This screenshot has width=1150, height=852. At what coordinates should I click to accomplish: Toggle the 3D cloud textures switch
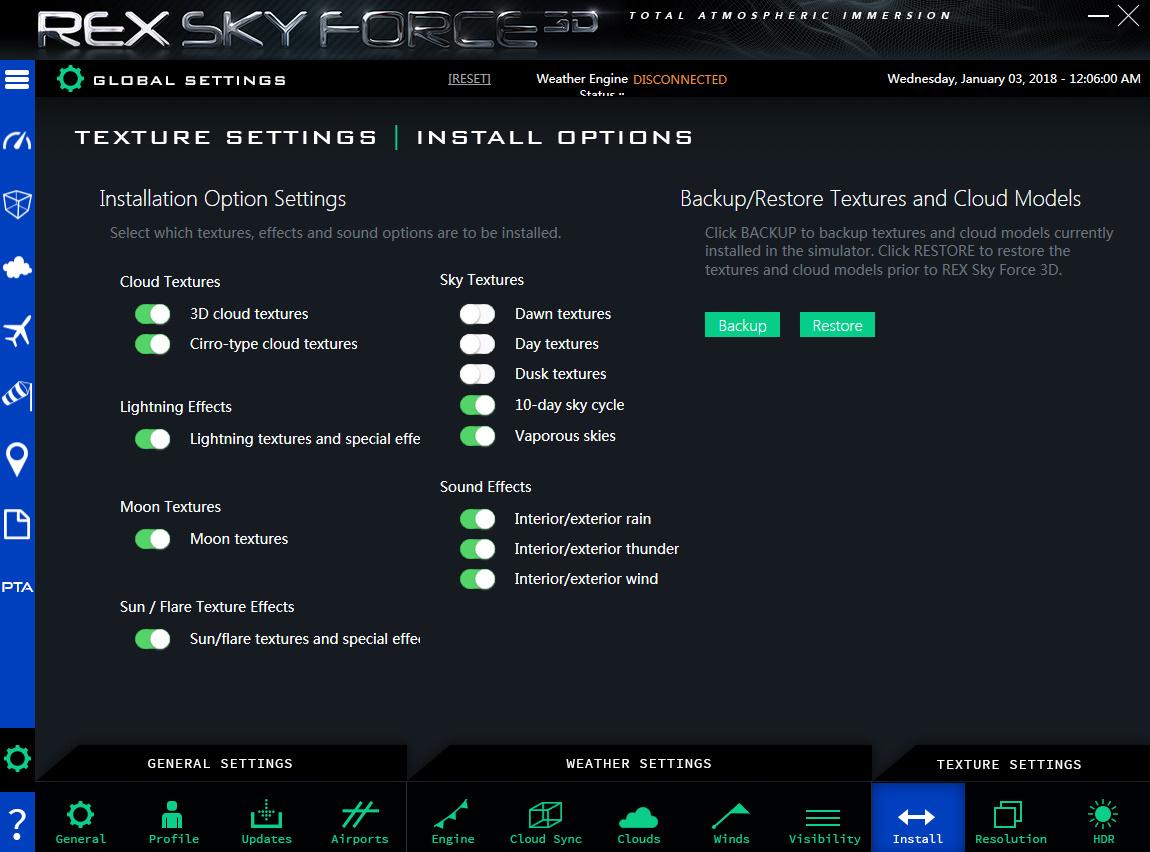[153, 314]
